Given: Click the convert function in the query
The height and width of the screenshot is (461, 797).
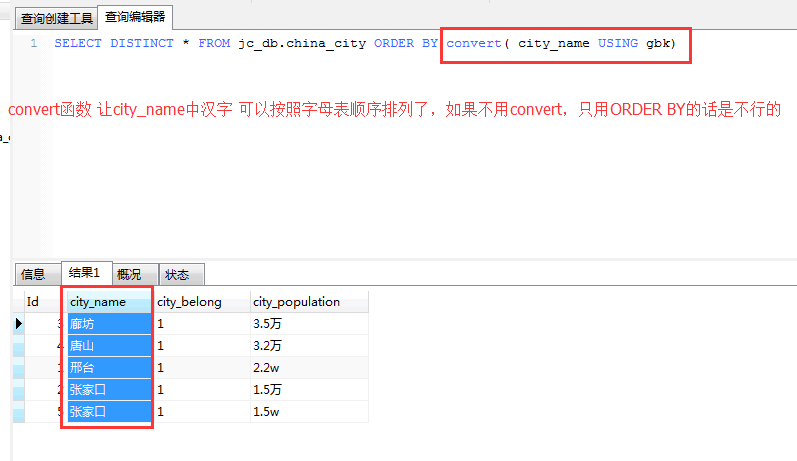Looking at the screenshot, I should coord(474,43).
